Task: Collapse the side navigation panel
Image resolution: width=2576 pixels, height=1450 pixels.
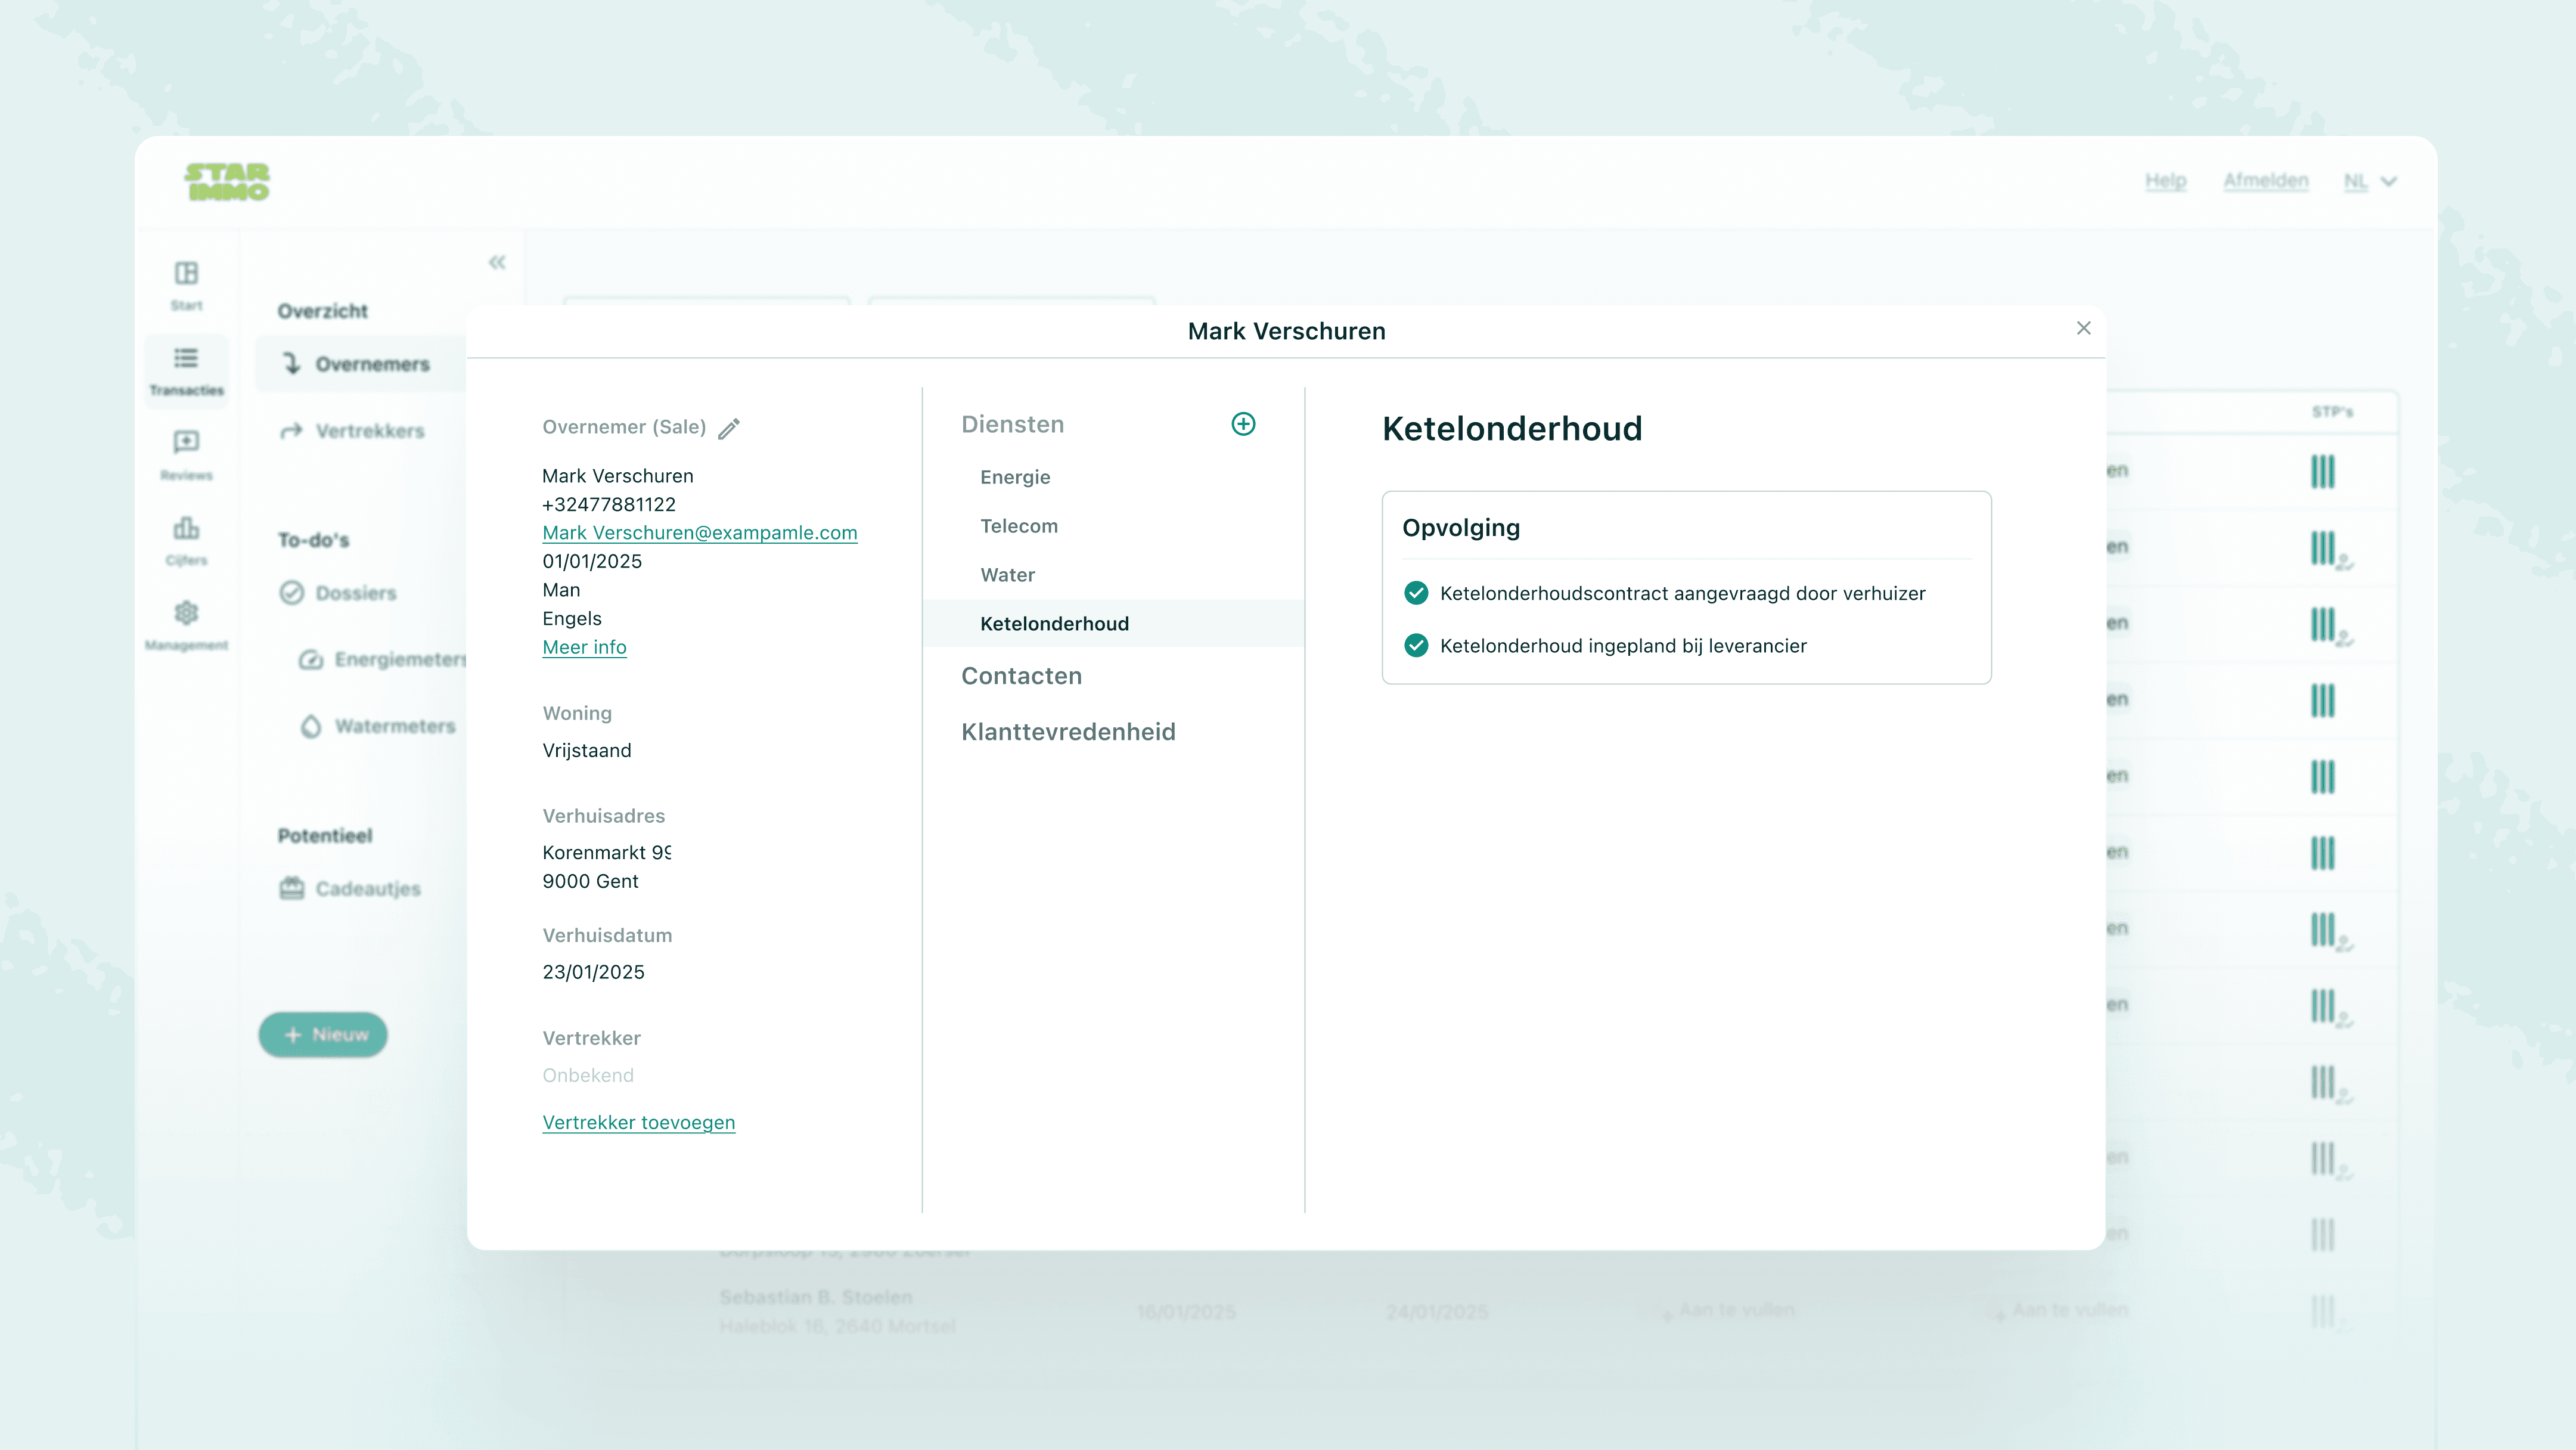Action: coord(497,262)
